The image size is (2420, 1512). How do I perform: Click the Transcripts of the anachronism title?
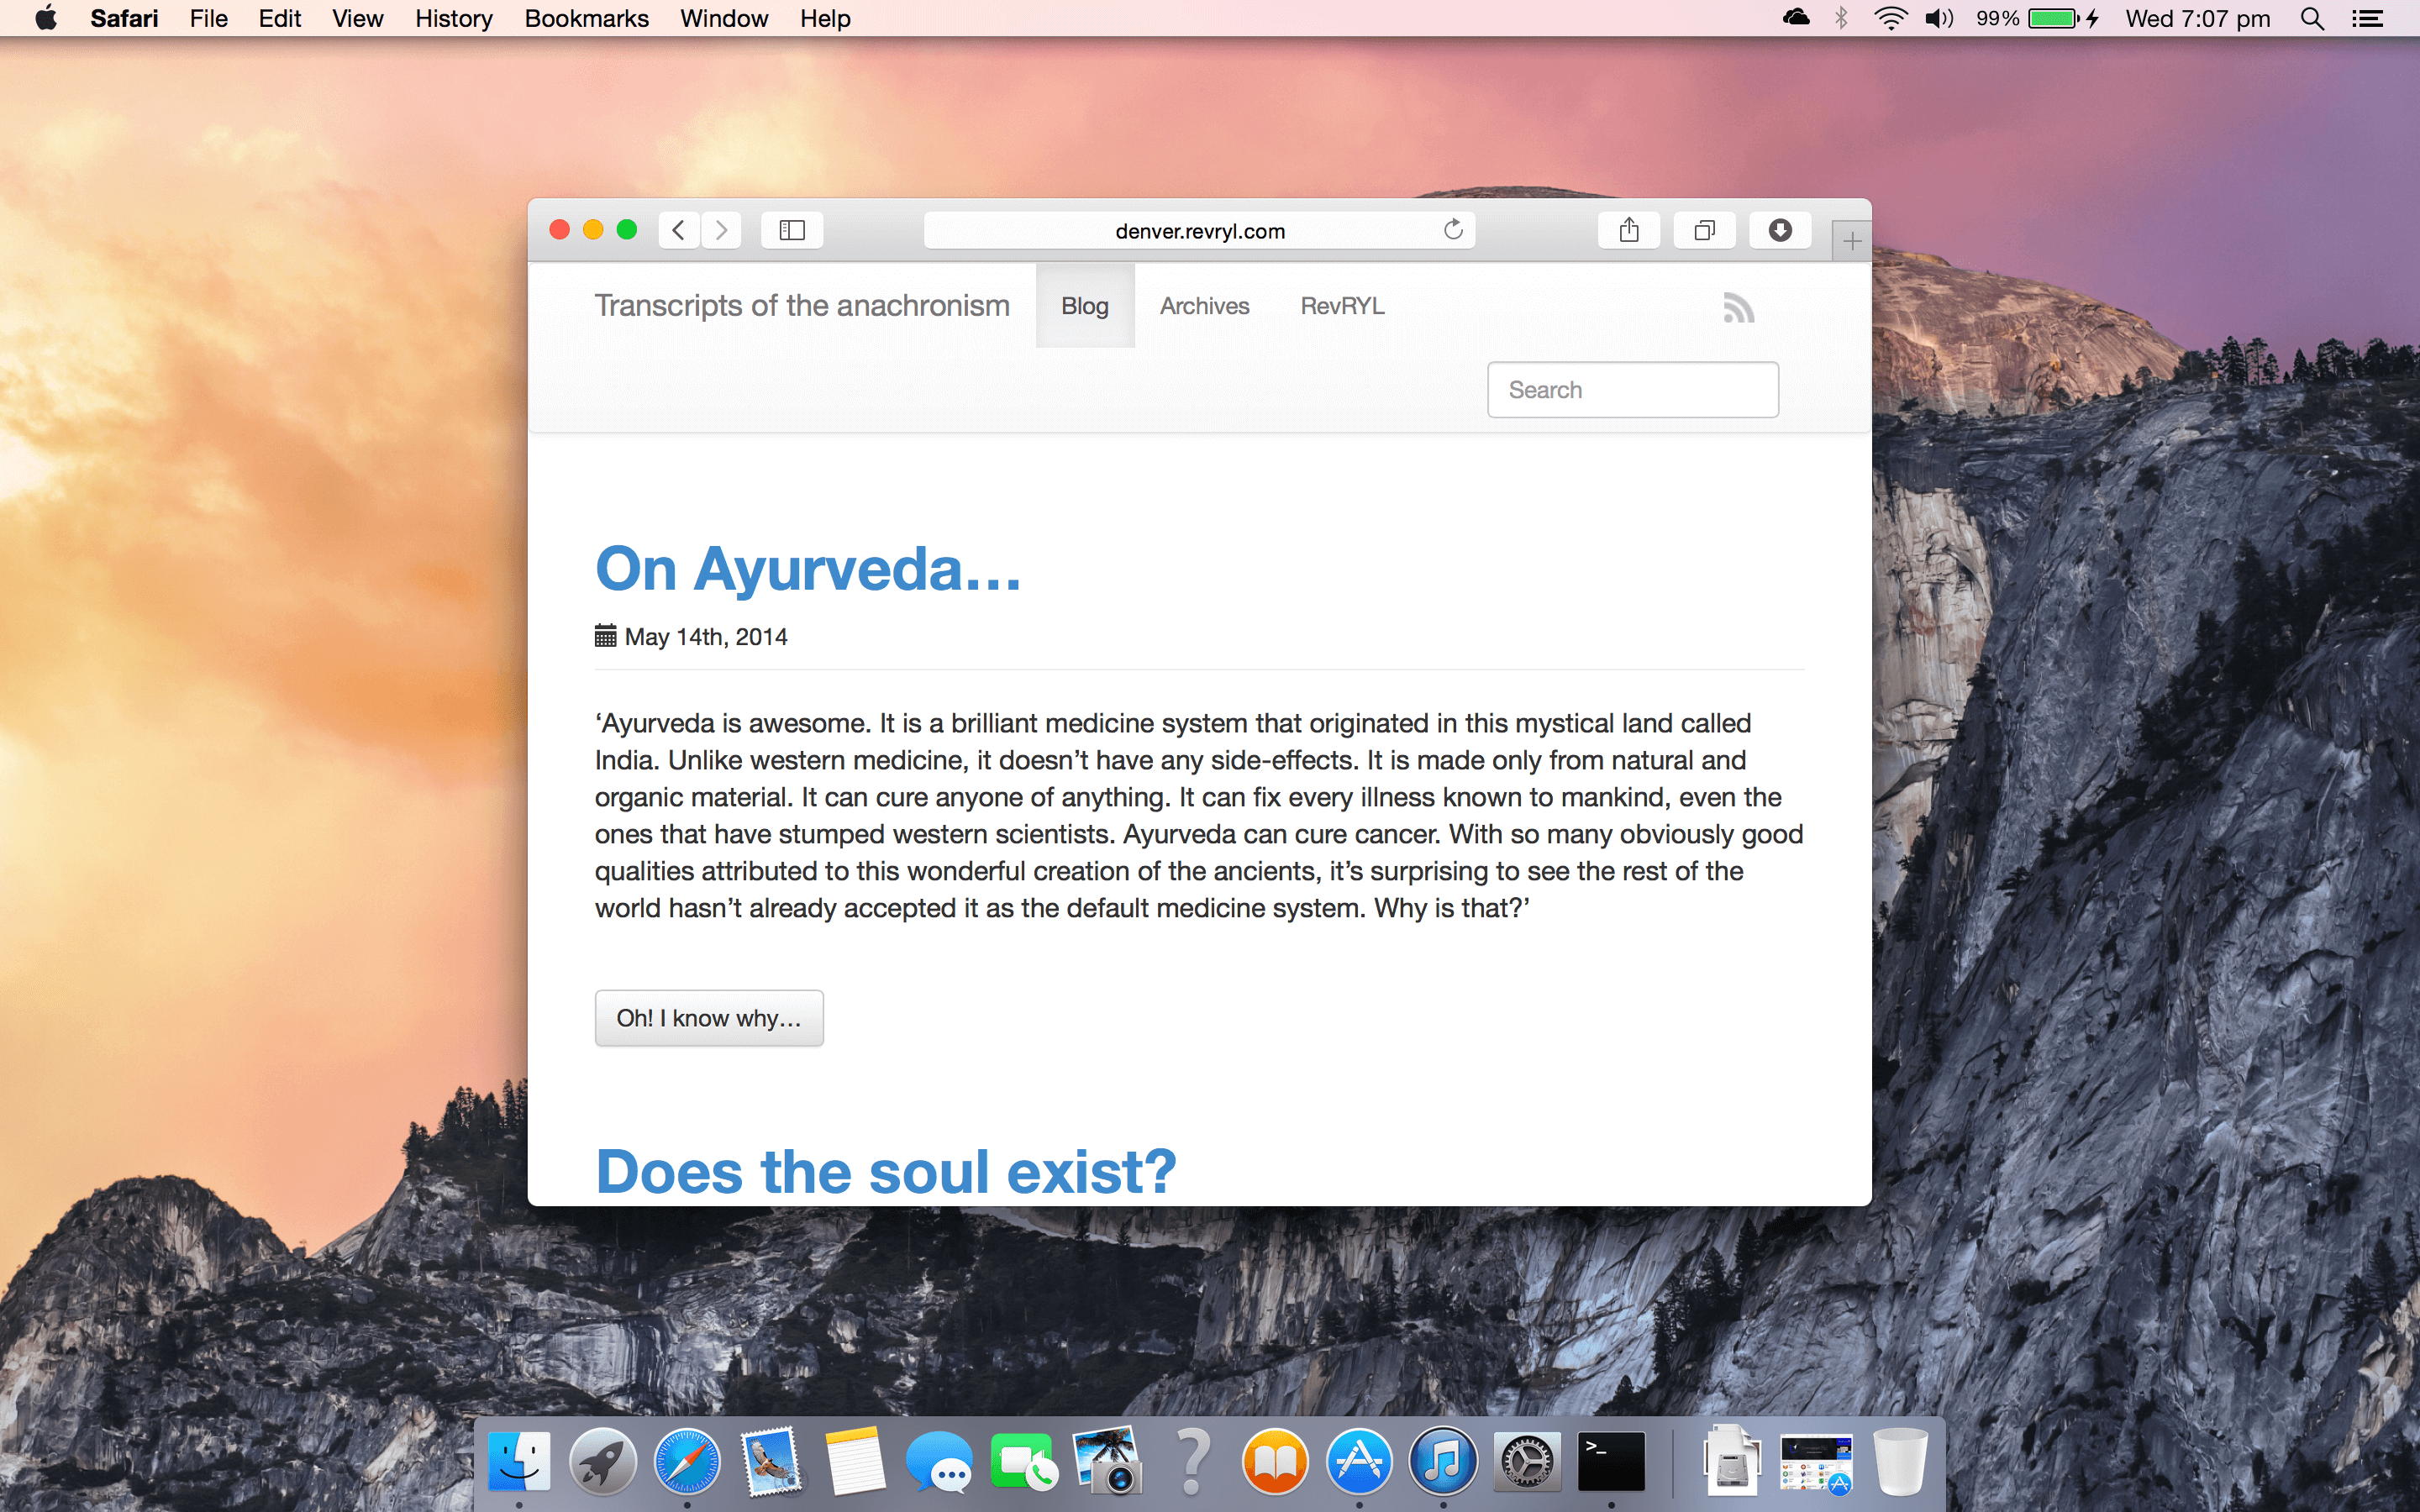pos(802,306)
